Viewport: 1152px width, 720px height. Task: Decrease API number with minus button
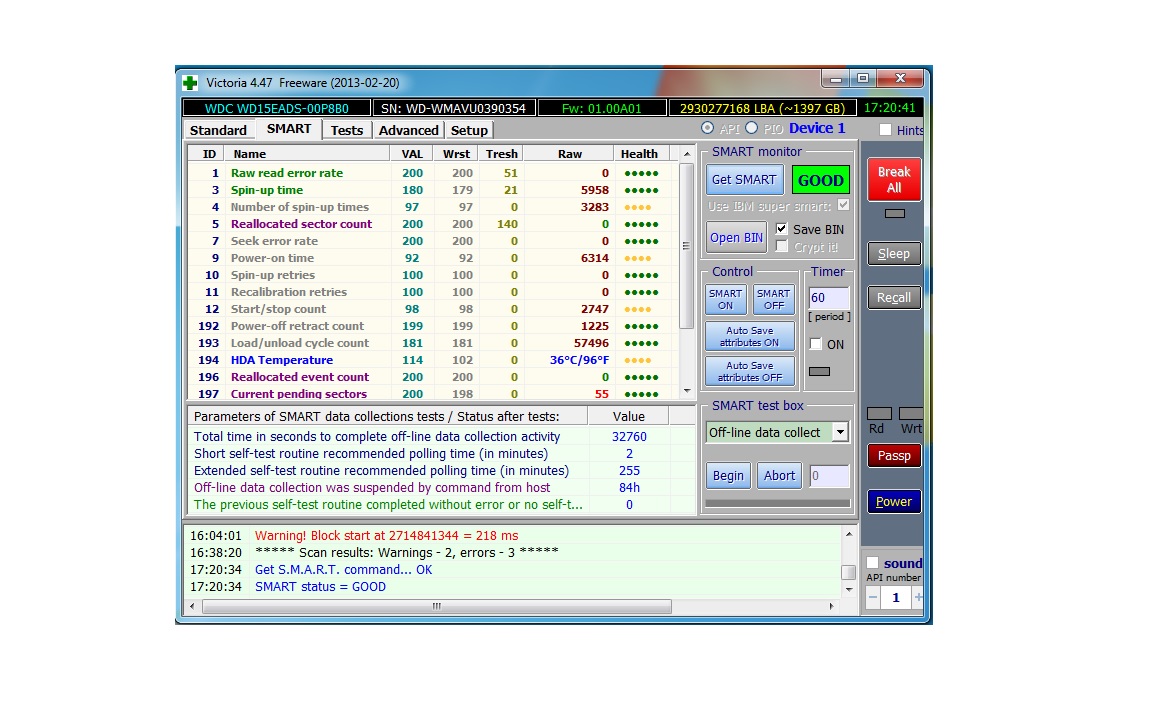(x=873, y=598)
